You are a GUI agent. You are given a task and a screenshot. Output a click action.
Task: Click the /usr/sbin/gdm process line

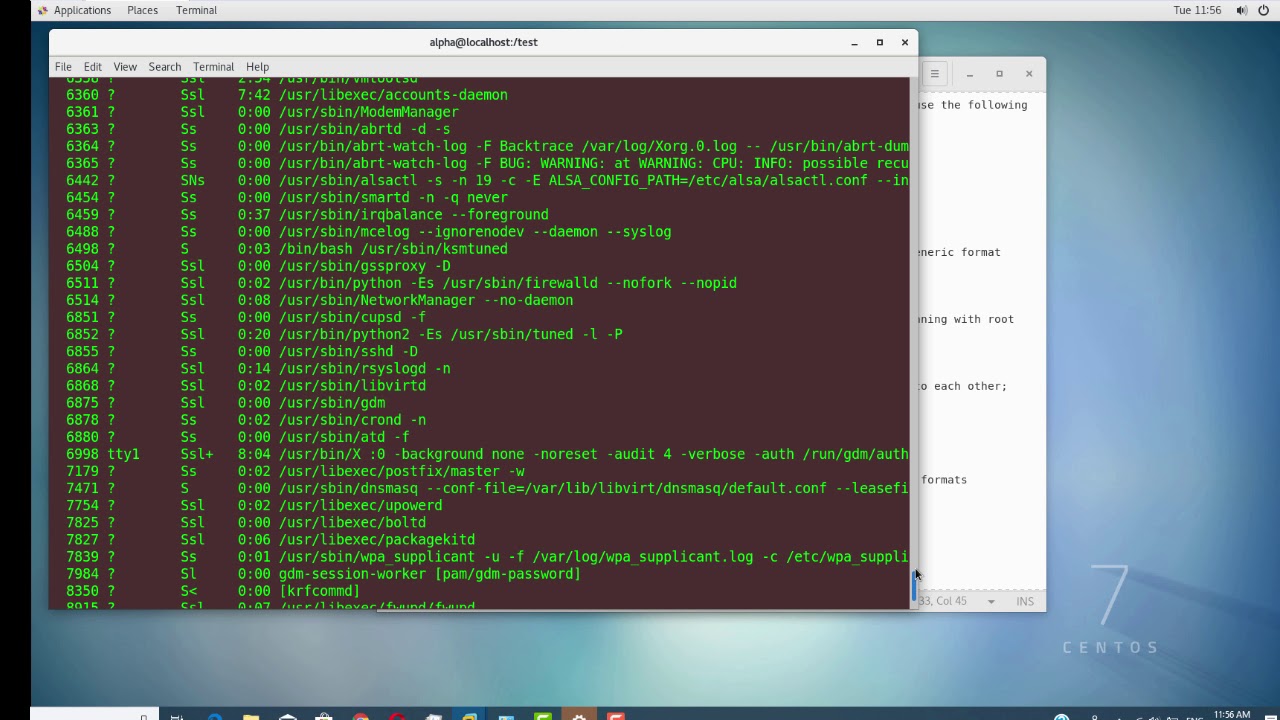pos(226,403)
